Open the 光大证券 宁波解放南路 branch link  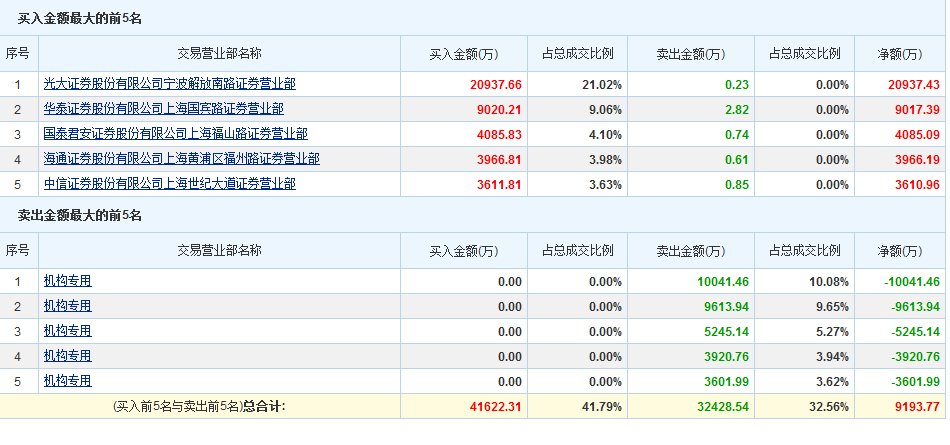[169, 84]
